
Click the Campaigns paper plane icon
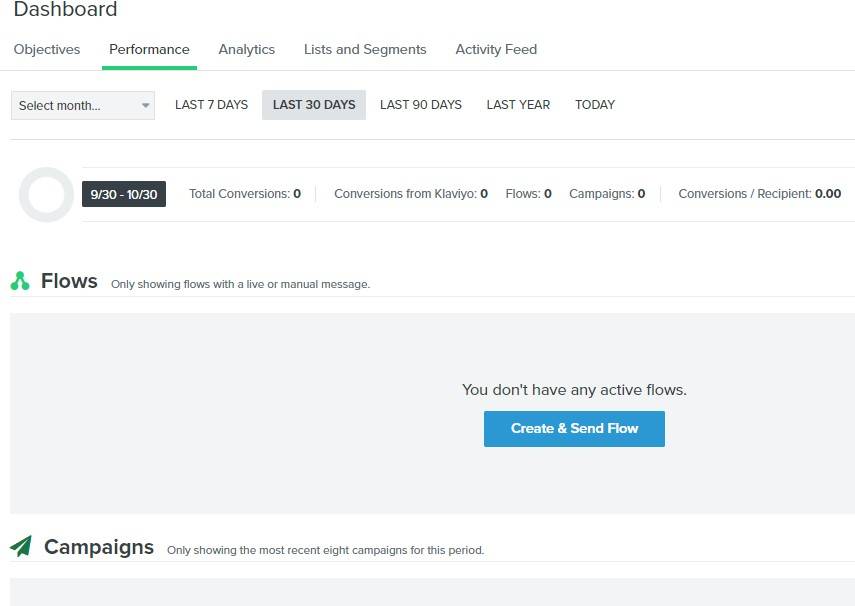tap(21, 547)
